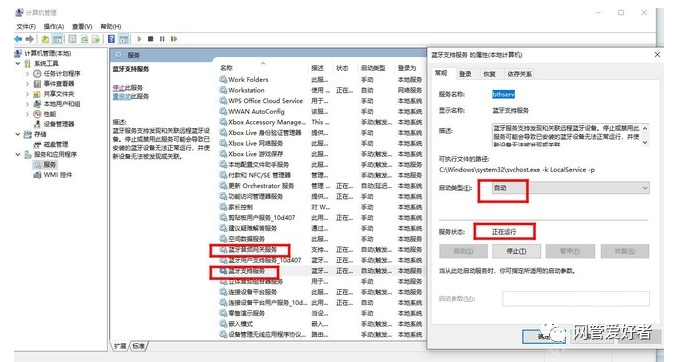Viewport: 674px width, 362px height.
Task: Select the 服务 node in the tree
Action: pyautogui.click(x=45, y=164)
